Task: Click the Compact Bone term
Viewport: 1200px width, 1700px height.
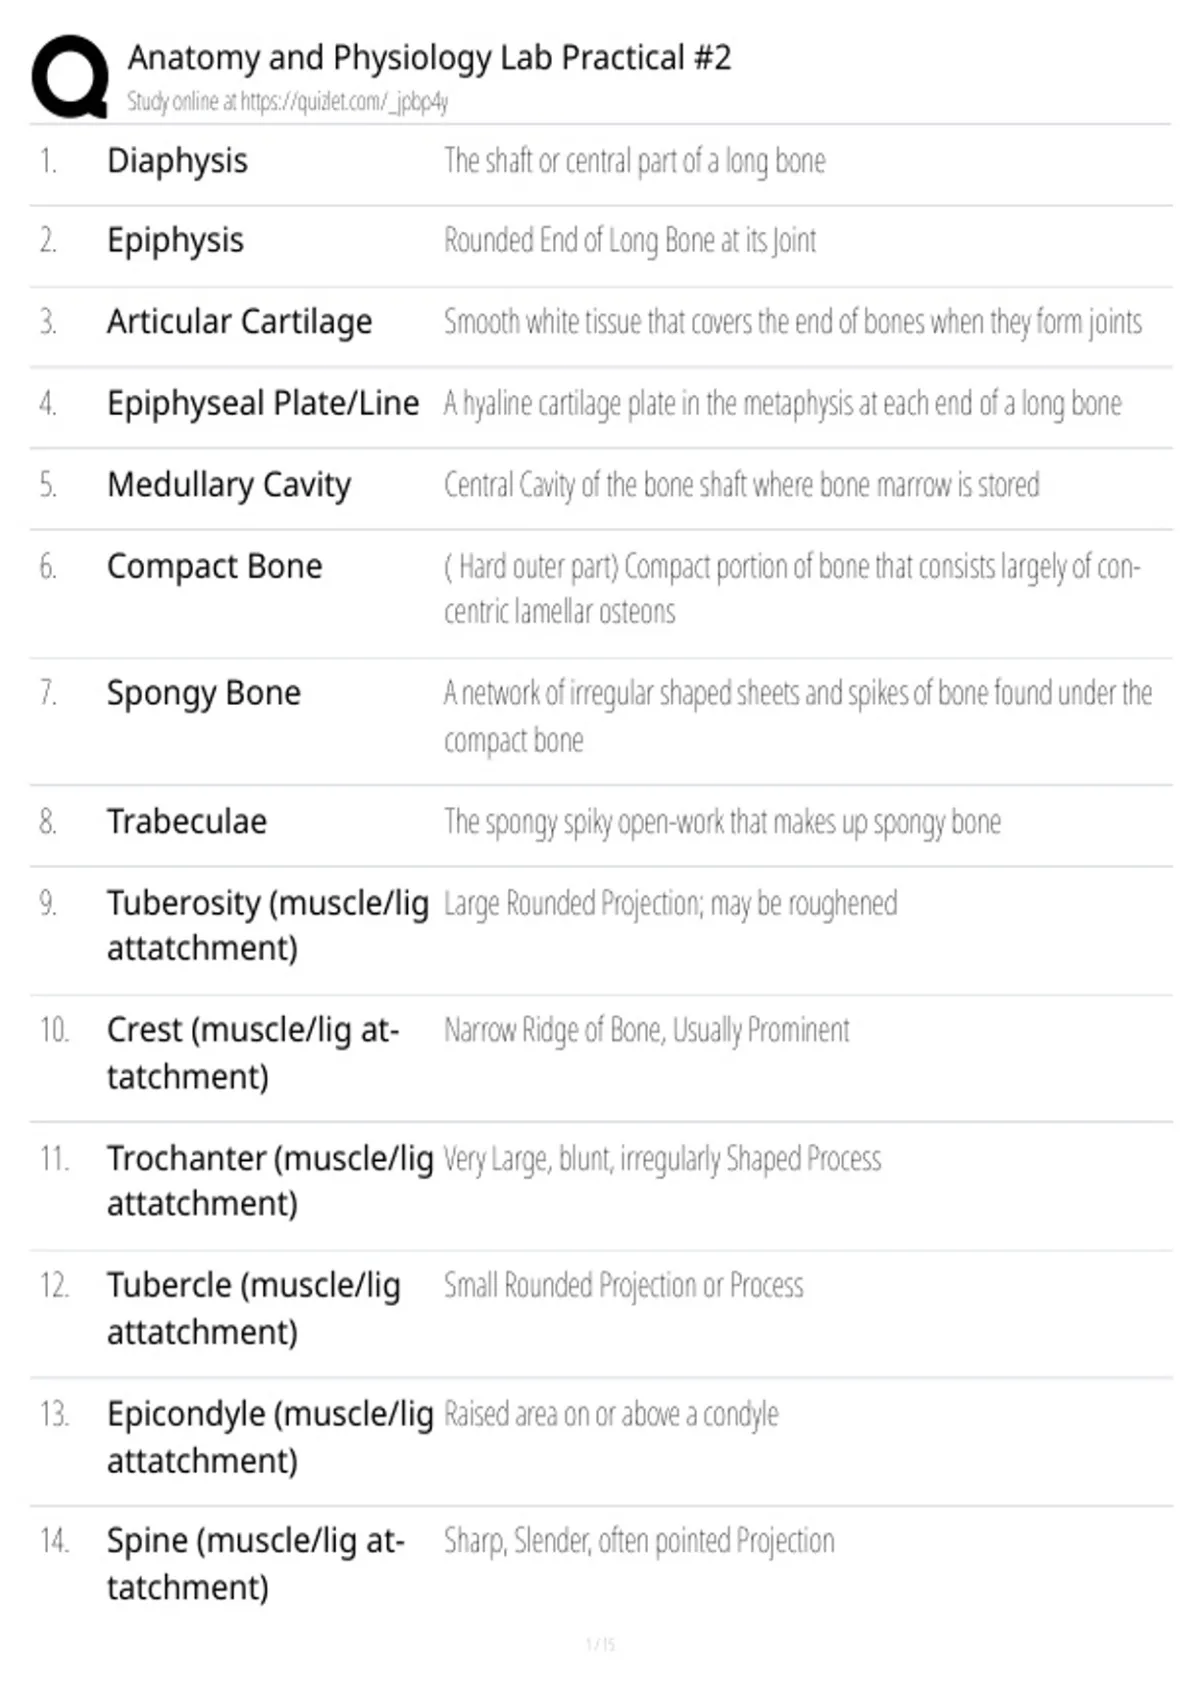Action: click(x=214, y=566)
